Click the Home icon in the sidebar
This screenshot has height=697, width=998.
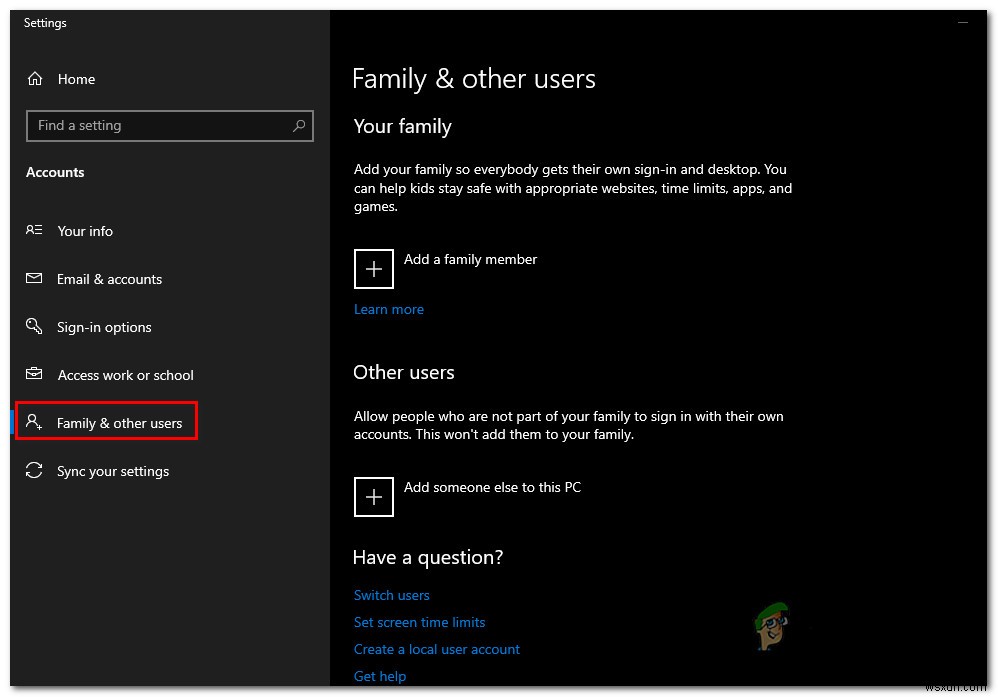tap(35, 79)
